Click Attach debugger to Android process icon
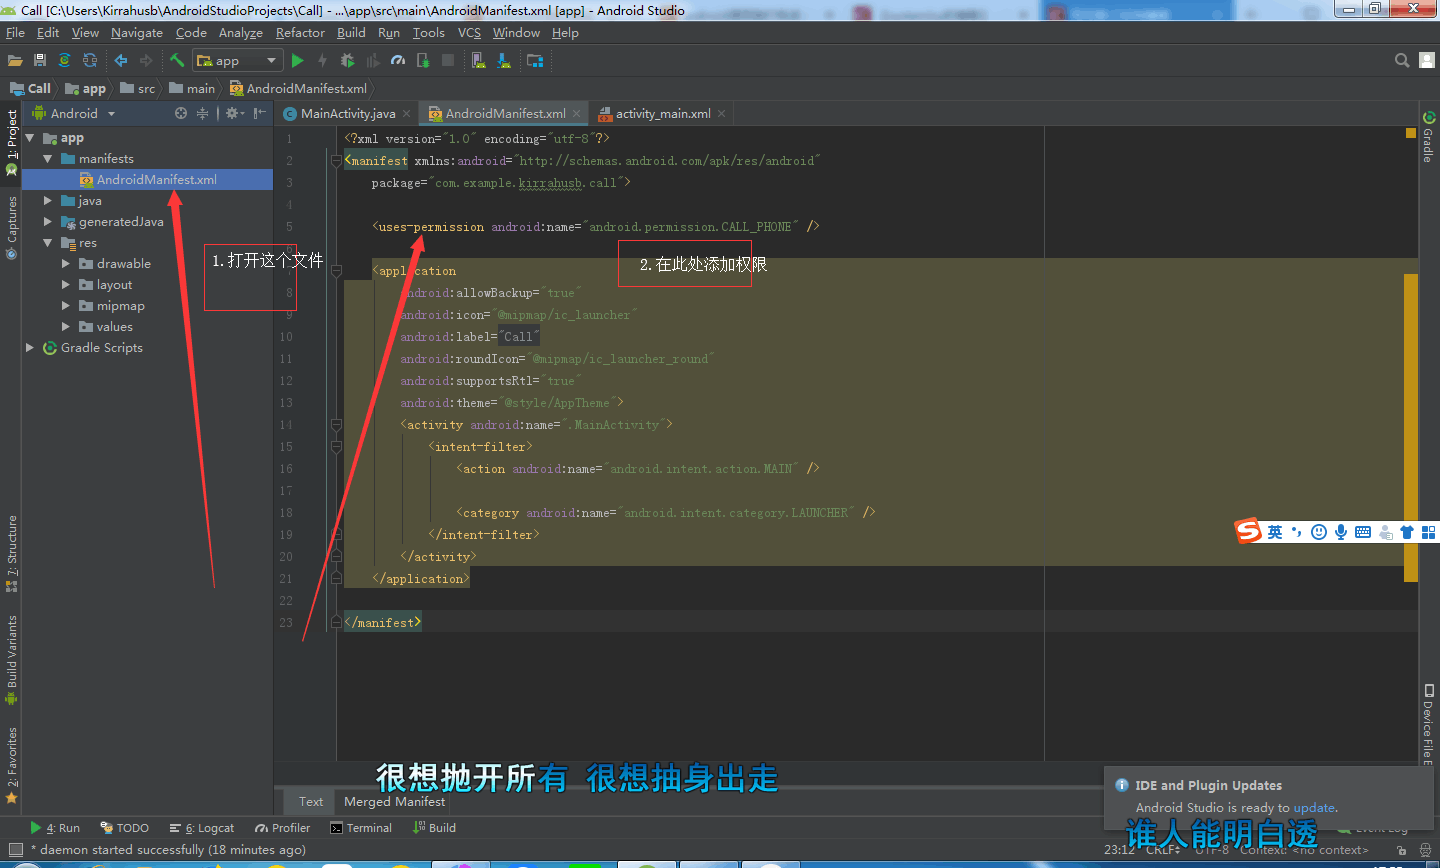This screenshot has height=868, width=1440. tap(423, 61)
